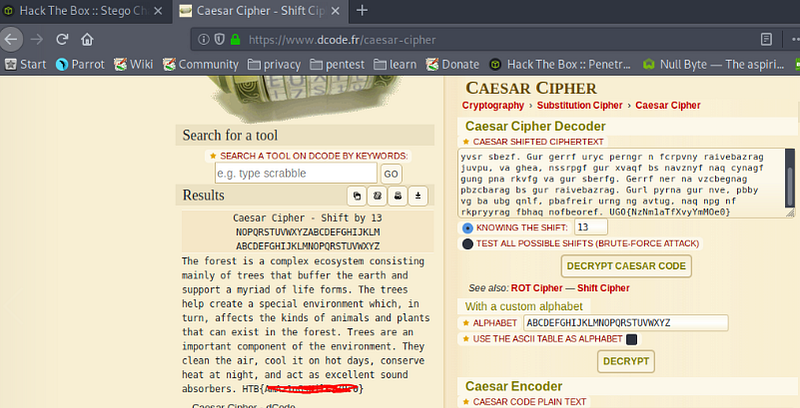The image size is (800, 408).
Task: Click the second Results toolbar icon
Action: tap(377, 196)
